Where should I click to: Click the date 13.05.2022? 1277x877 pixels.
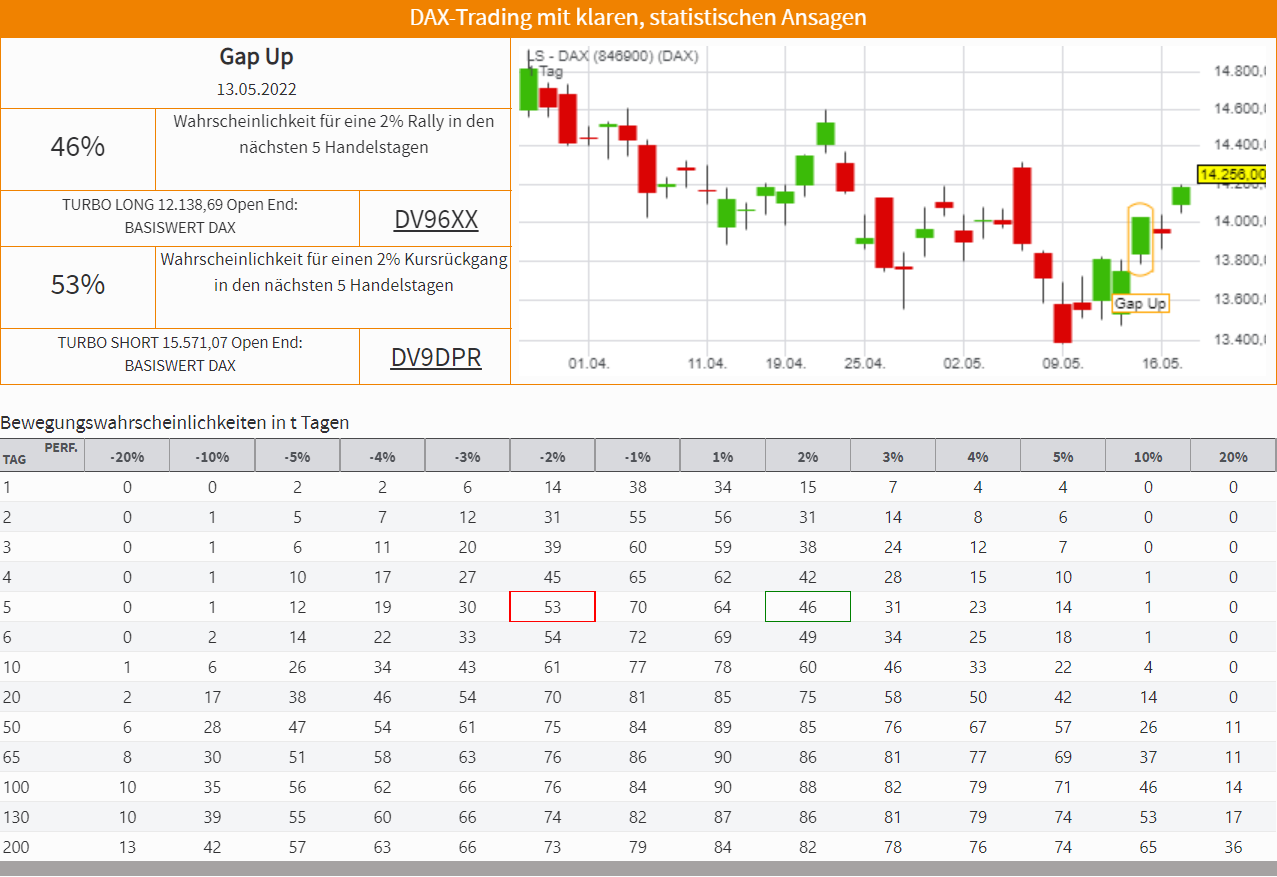coord(256,89)
